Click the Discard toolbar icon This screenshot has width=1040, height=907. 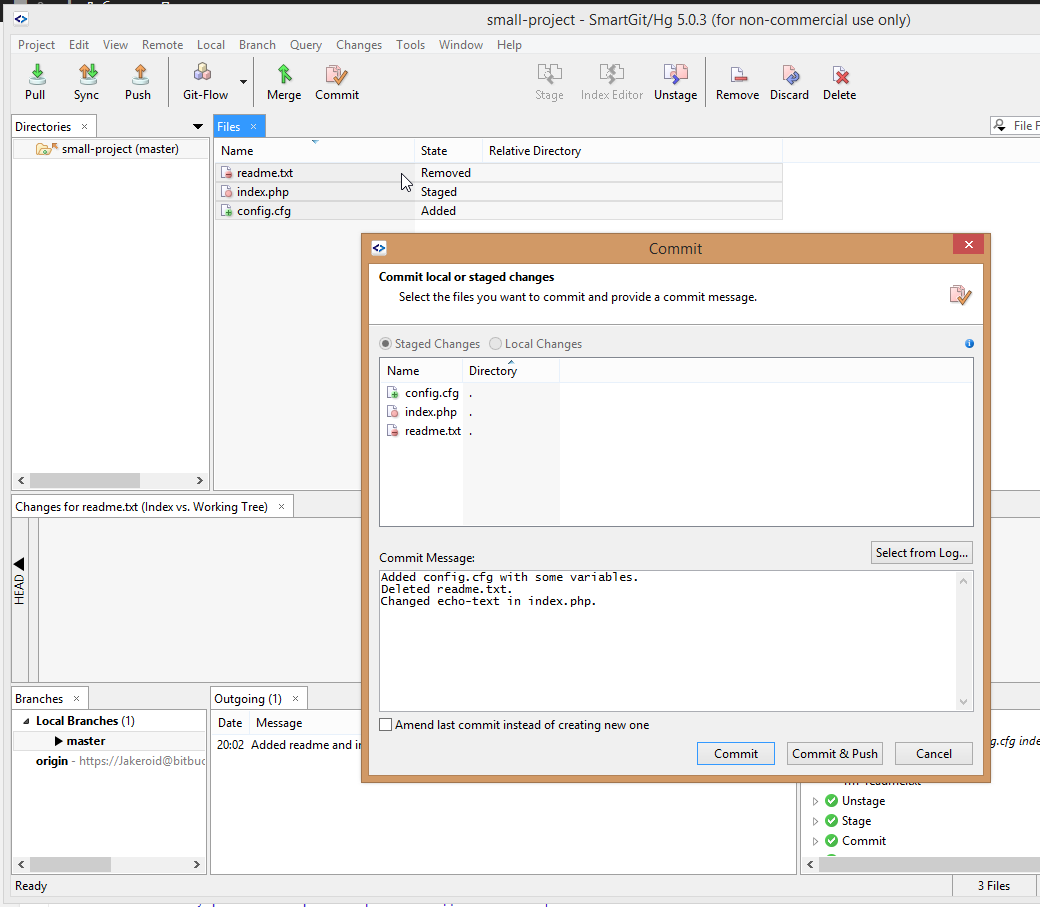[x=789, y=82]
